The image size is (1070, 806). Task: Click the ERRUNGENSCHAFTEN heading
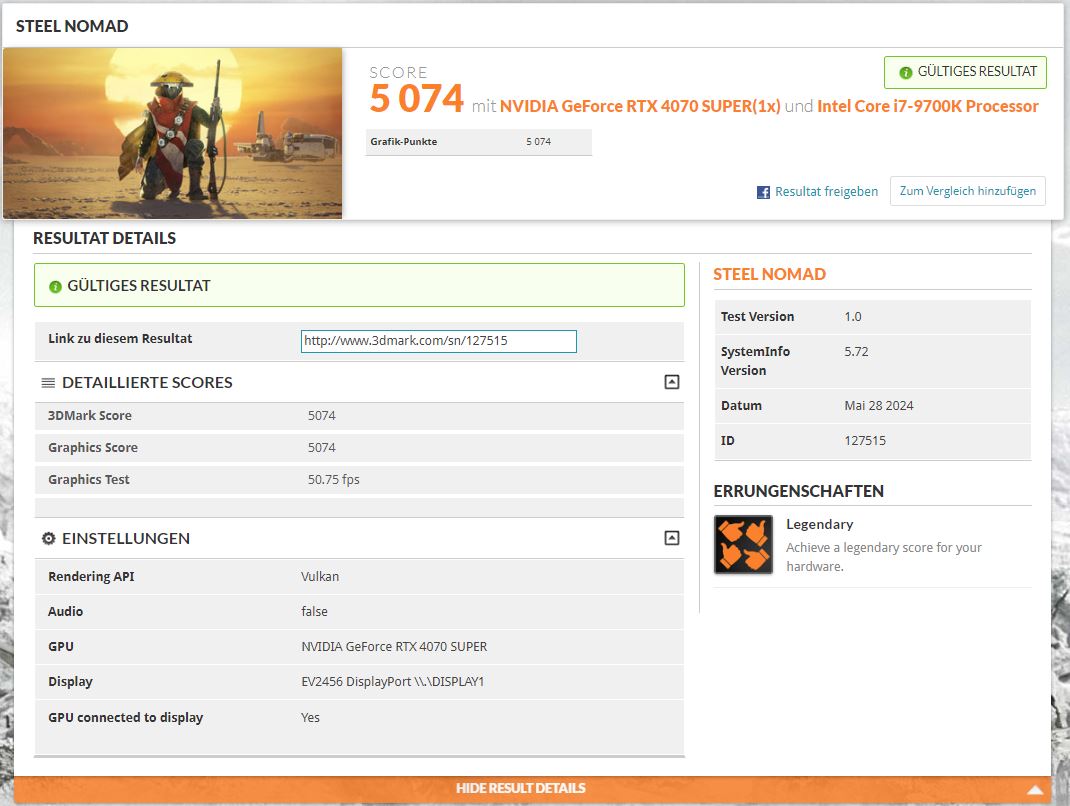[x=798, y=491]
